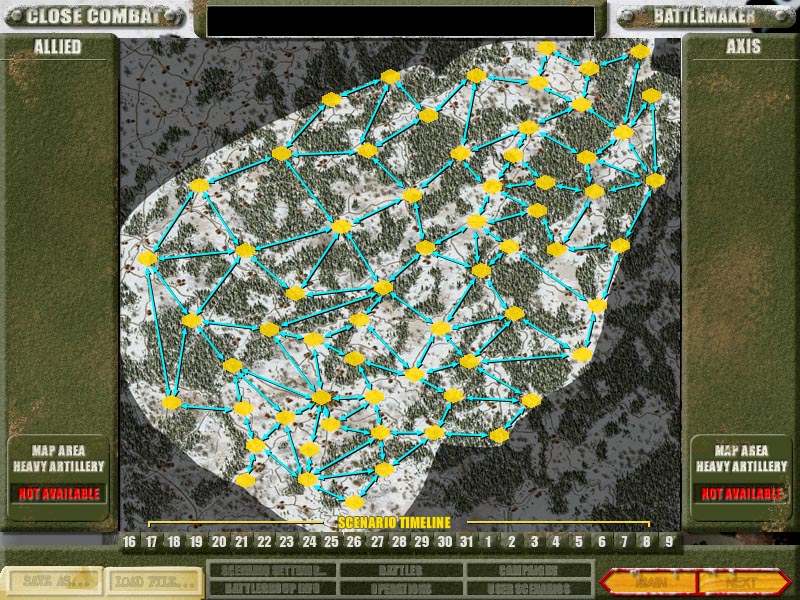
Task: Choose day 3 on the timeline
Action: click(534, 542)
